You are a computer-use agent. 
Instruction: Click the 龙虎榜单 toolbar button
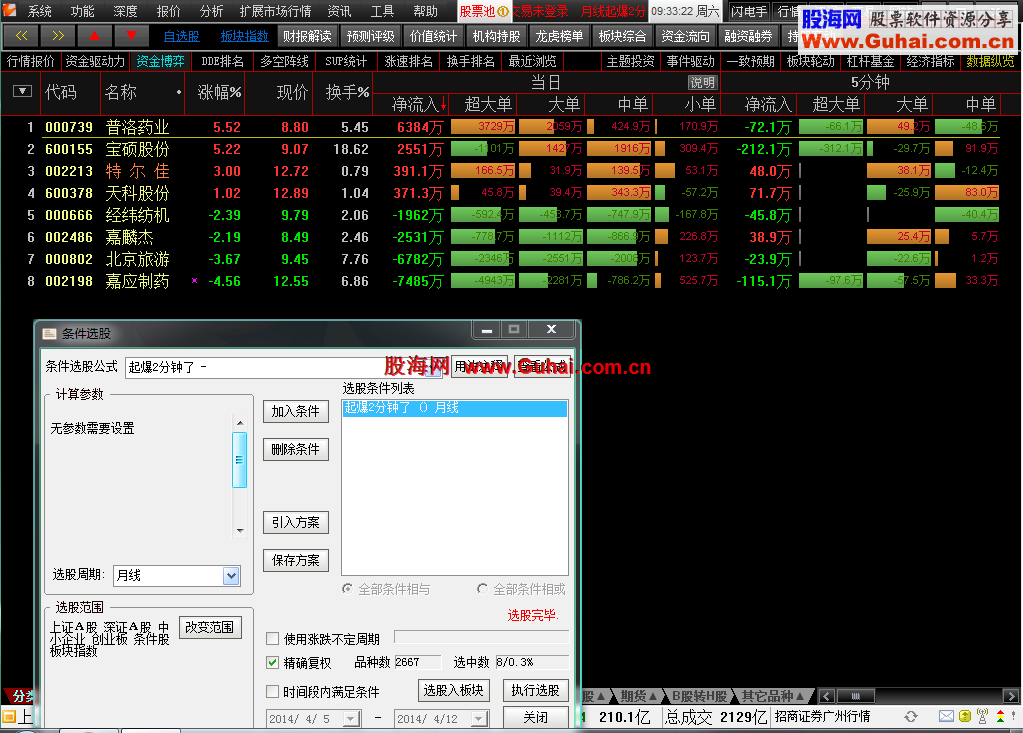pos(559,37)
